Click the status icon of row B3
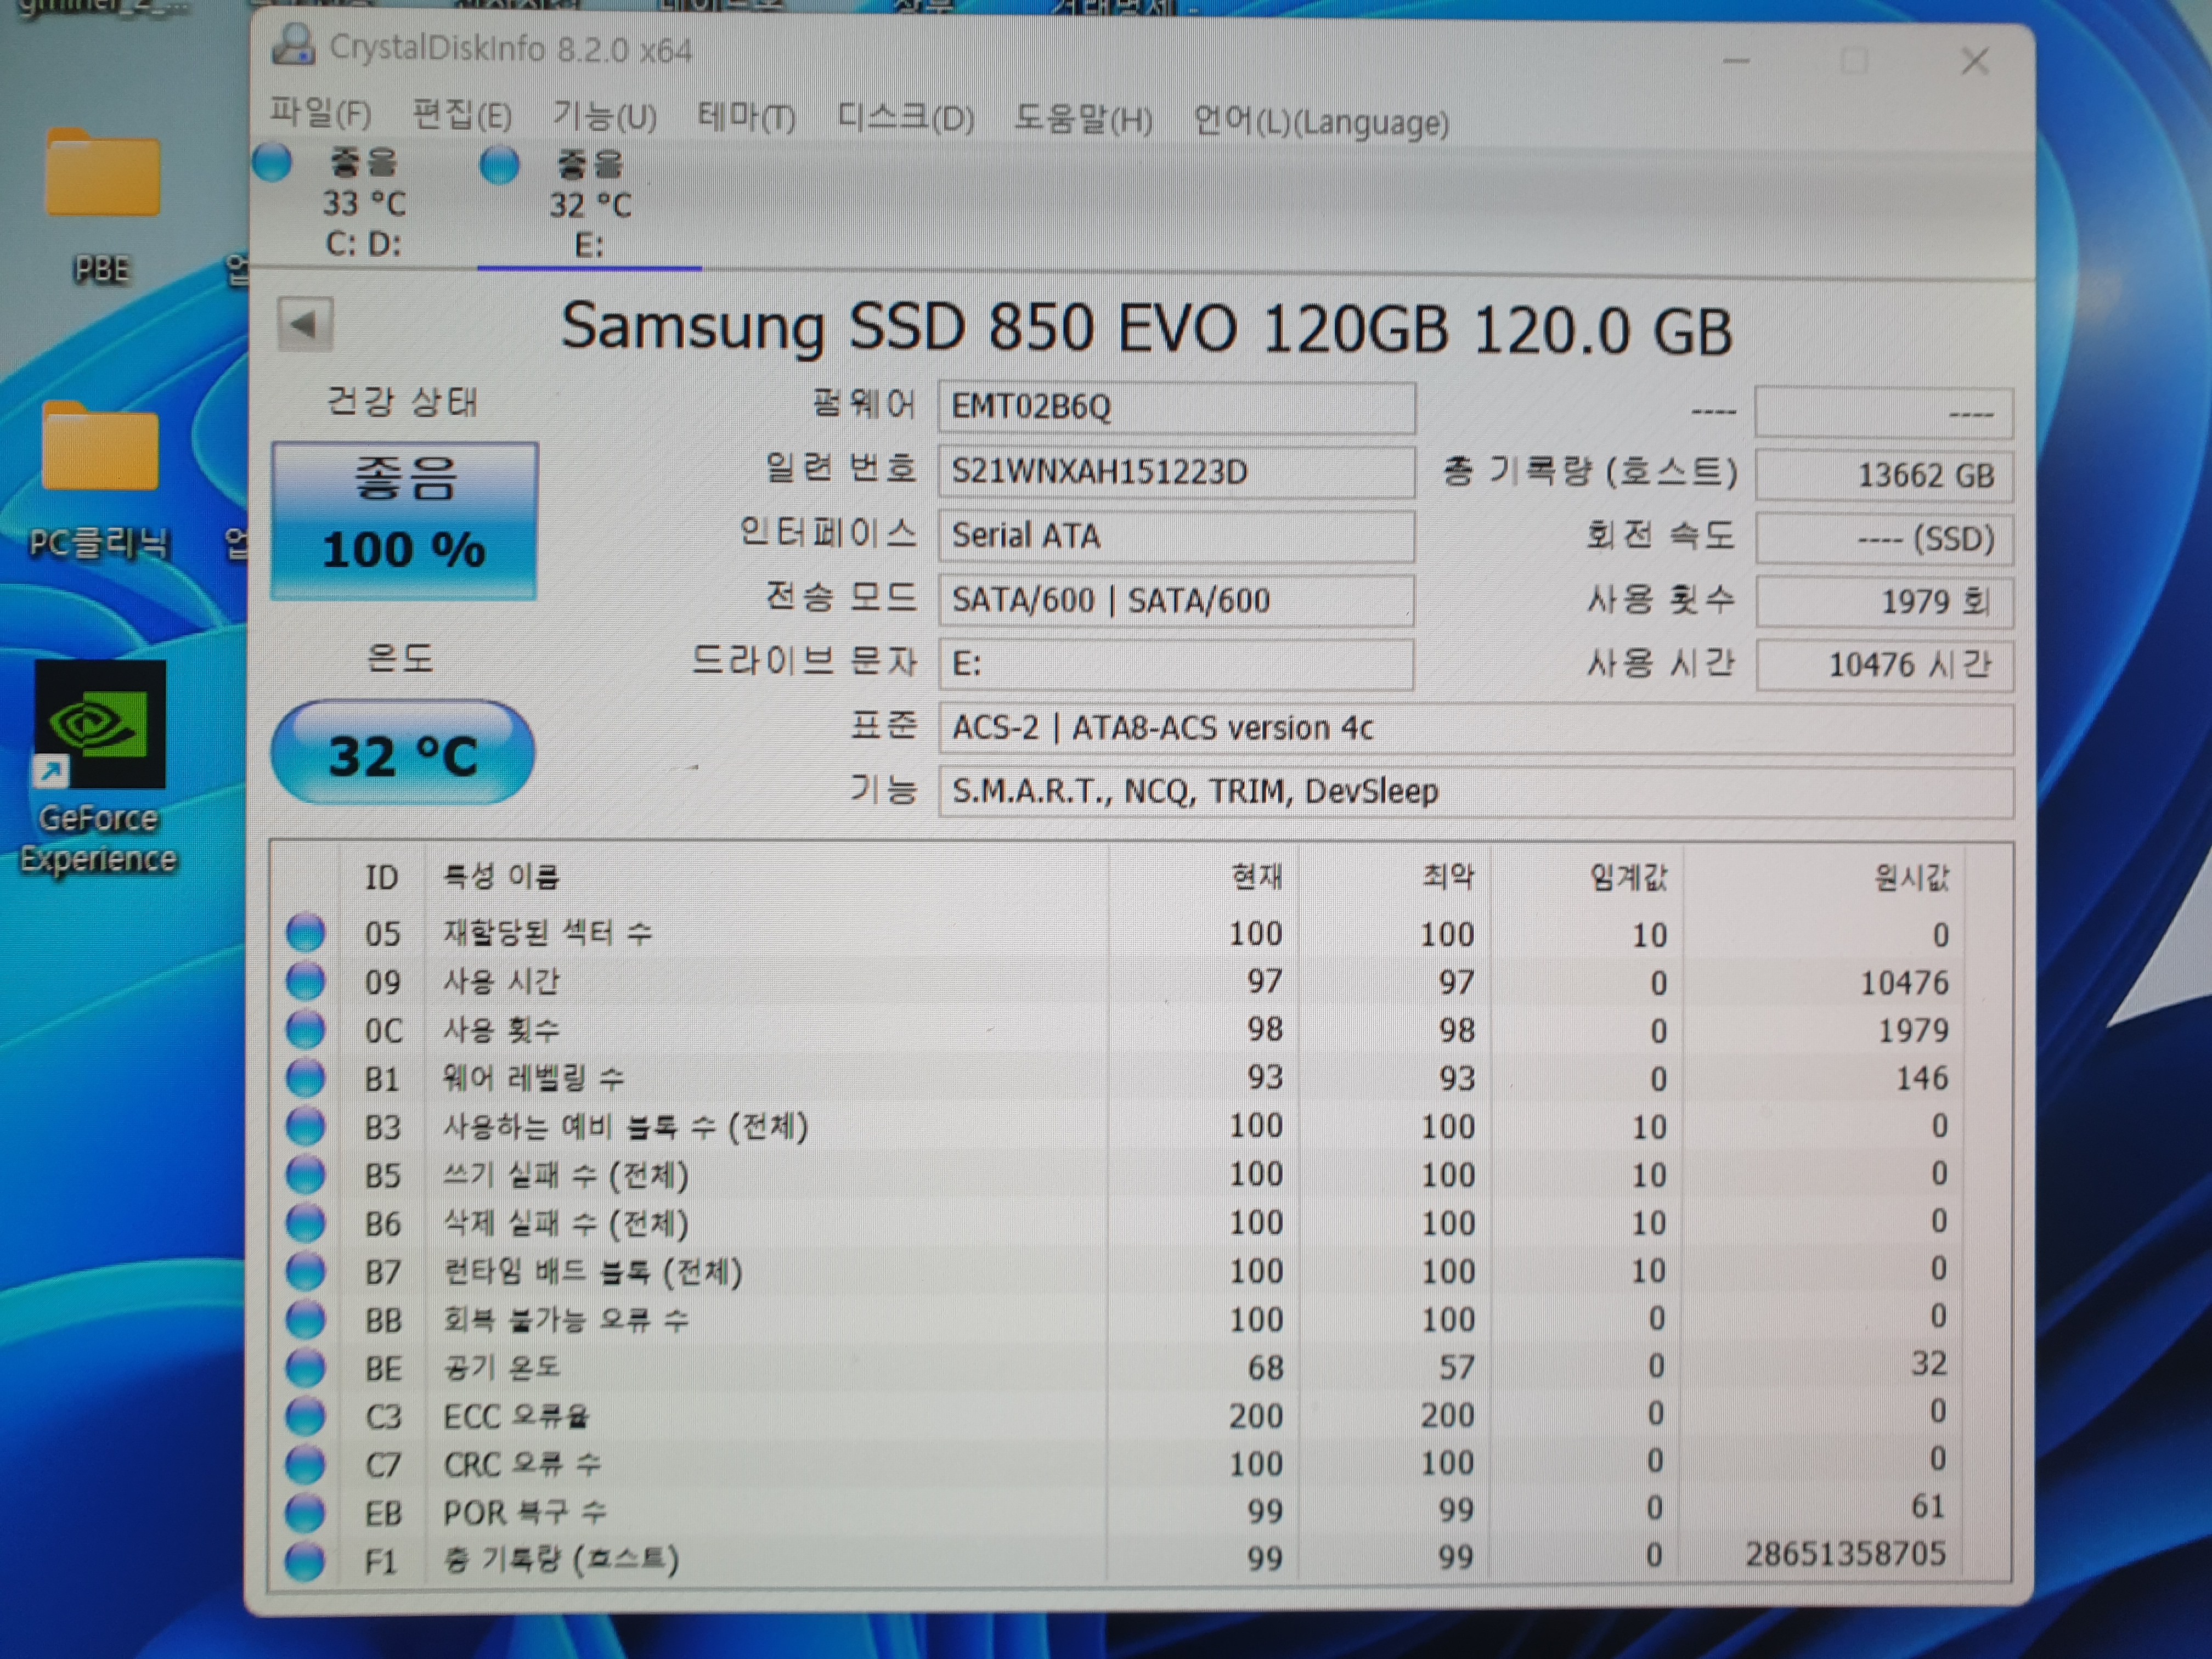2212x1659 pixels. pyautogui.click(x=305, y=1126)
